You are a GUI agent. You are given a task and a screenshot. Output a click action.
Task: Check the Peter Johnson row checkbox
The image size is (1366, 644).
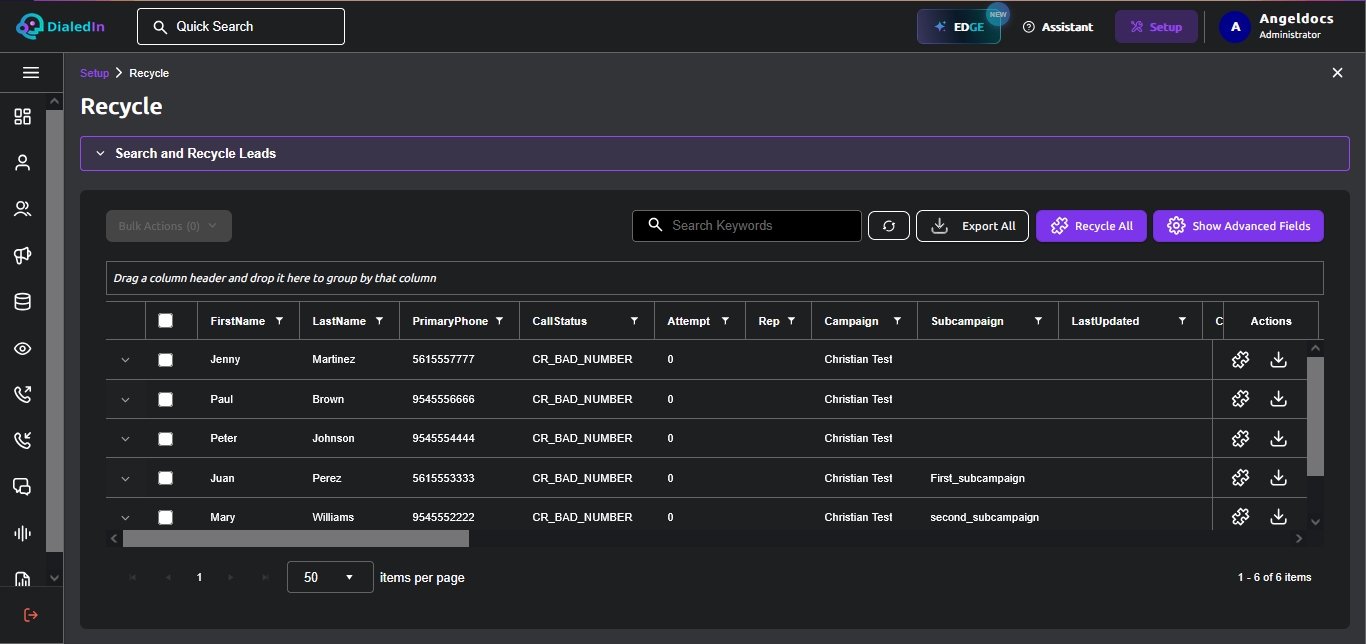click(x=166, y=438)
